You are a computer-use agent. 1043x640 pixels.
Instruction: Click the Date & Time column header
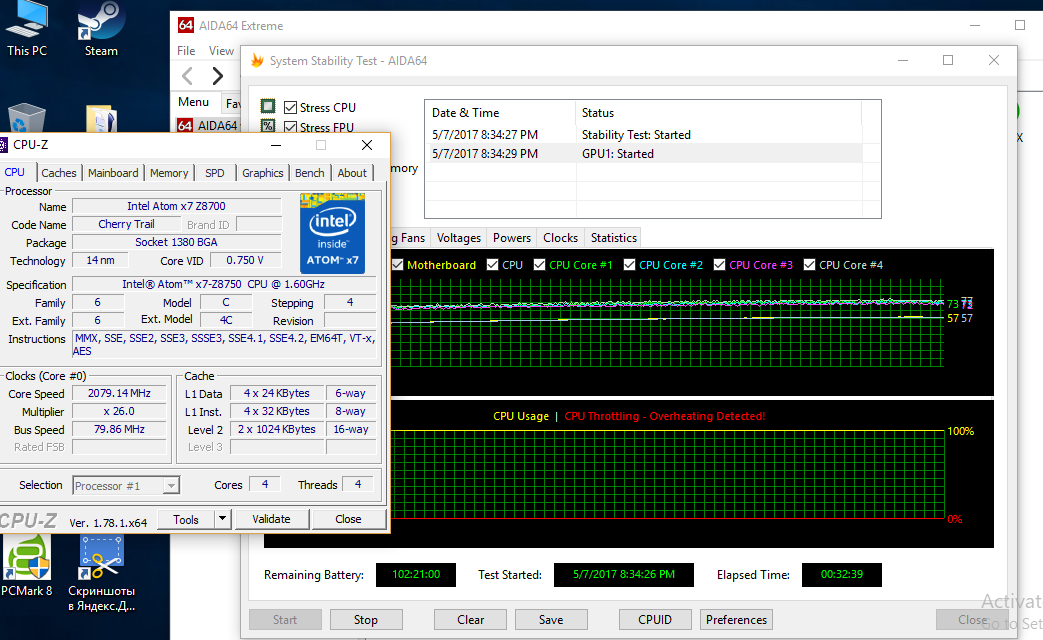click(500, 112)
